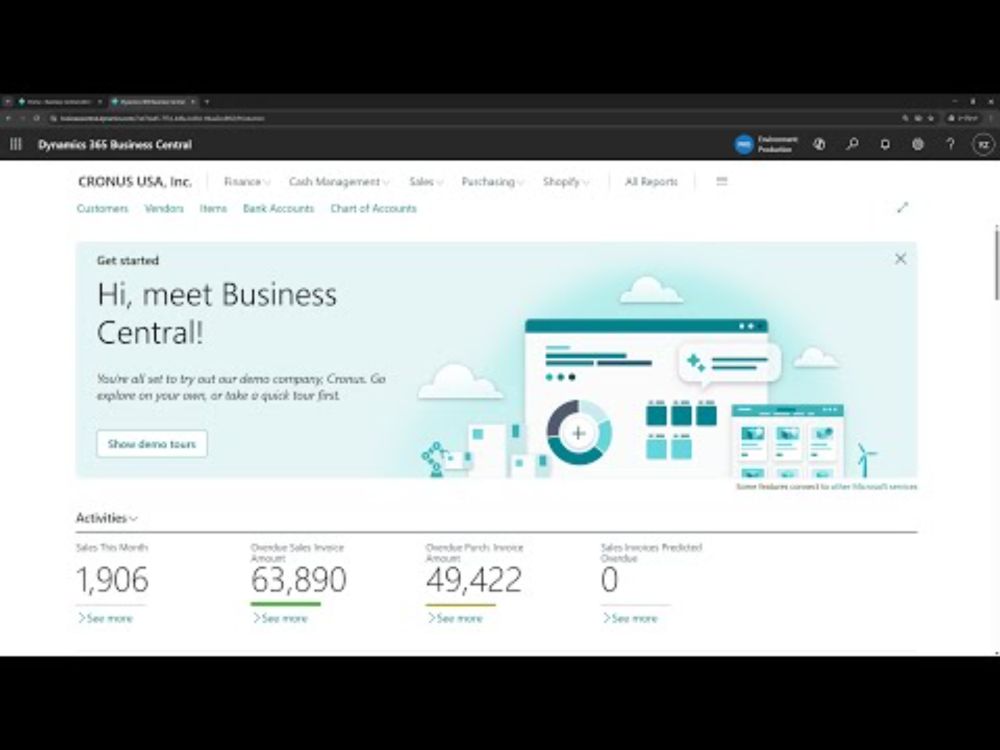This screenshot has height=750, width=1000.
Task: Click See more under Overdue Sales Invoice Amount
Action: (x=280, y=618)
